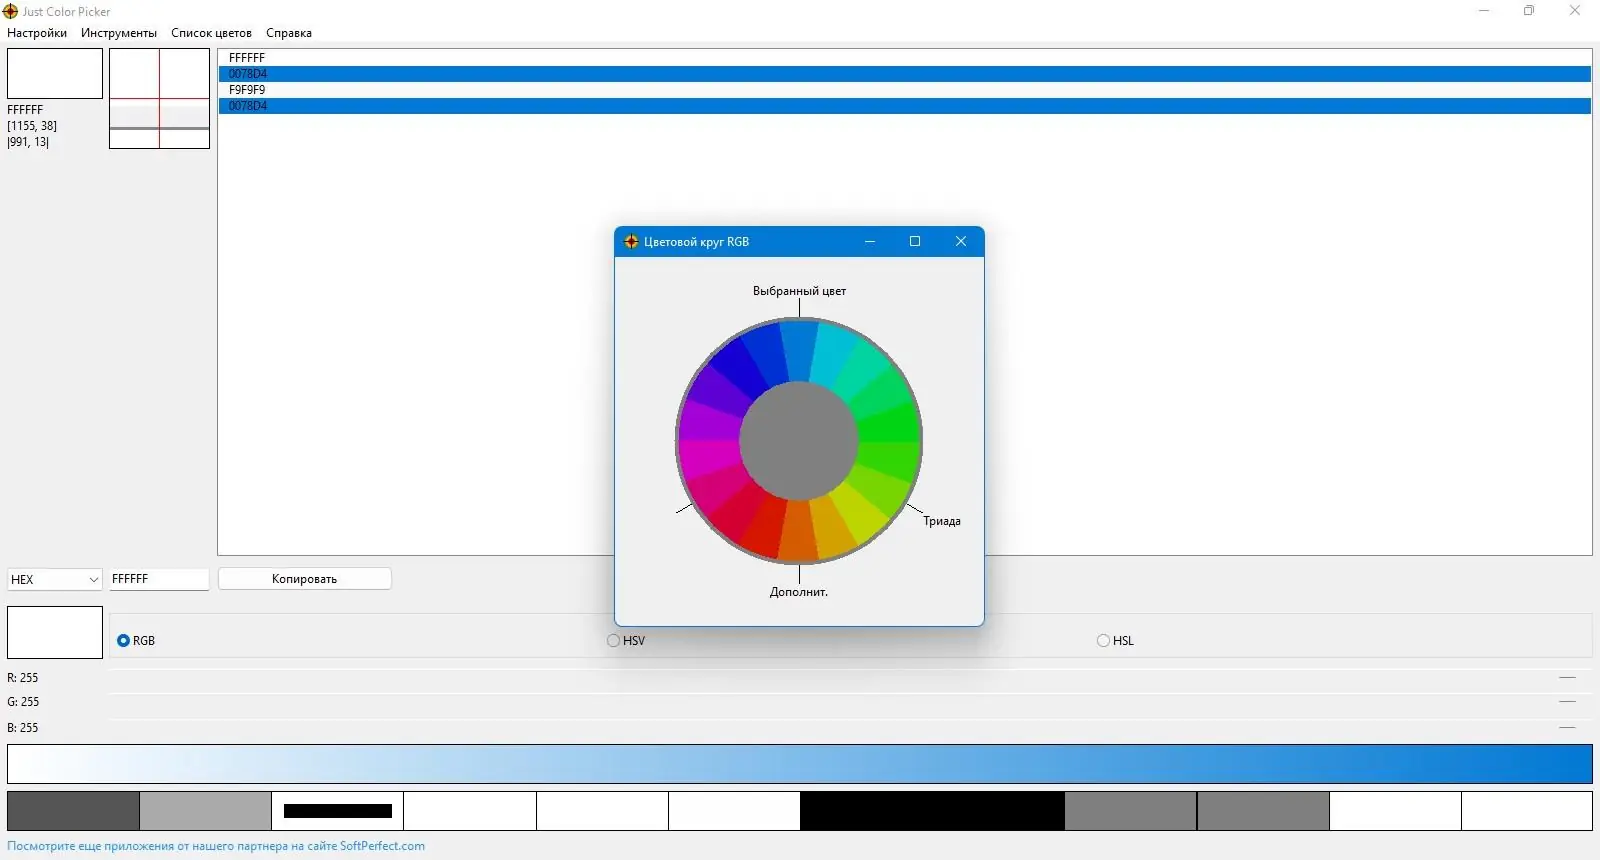Click the current color preview box above FFFFFF label
This screenshot has width=1600, height=860.
[55, 74]
